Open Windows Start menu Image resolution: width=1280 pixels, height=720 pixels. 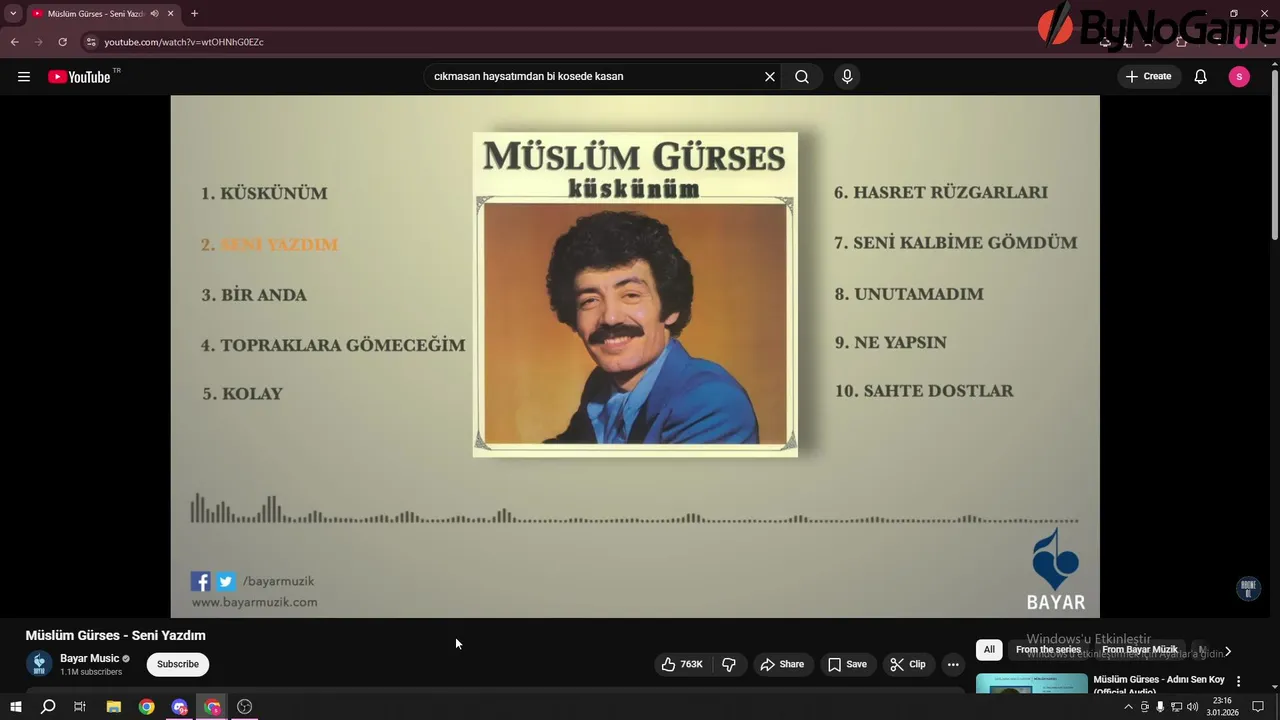(15, 707)
